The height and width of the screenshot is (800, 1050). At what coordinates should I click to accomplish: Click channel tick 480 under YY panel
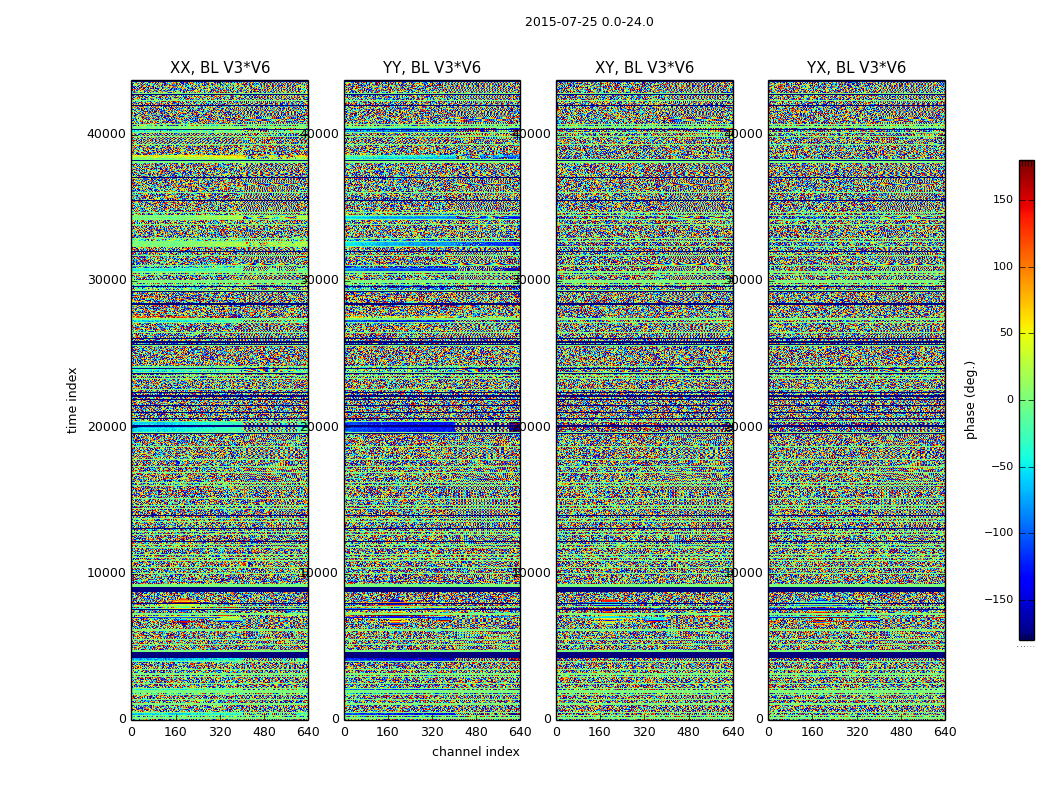coord(476,732)
